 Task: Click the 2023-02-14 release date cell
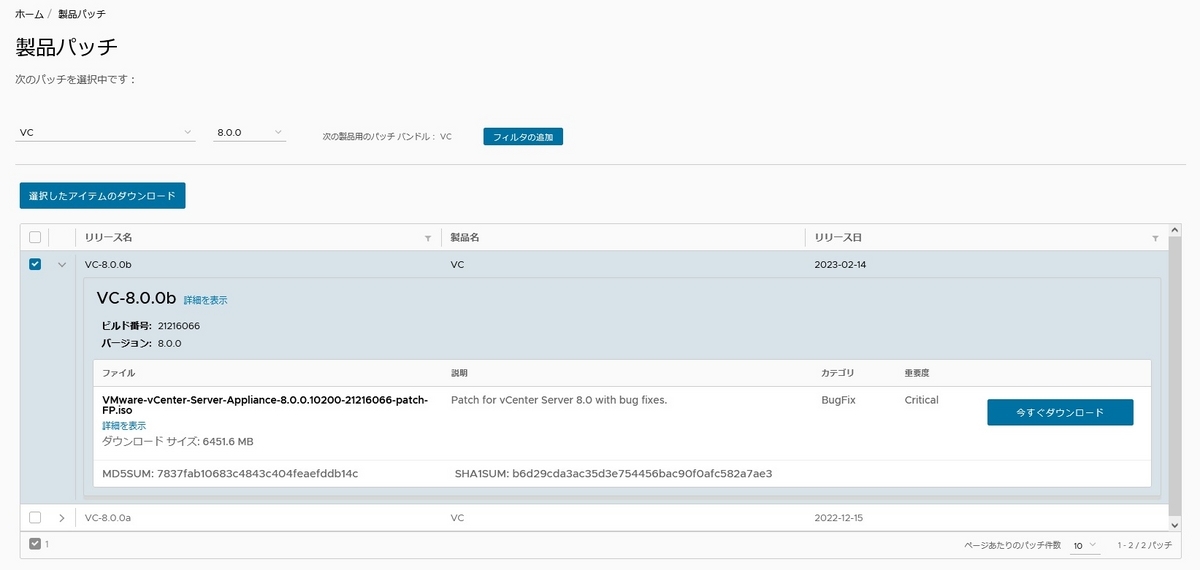[x=842, y=264]
